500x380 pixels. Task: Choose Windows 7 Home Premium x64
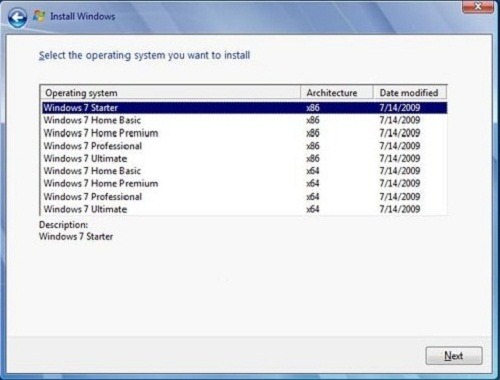(x=245, y=183)
